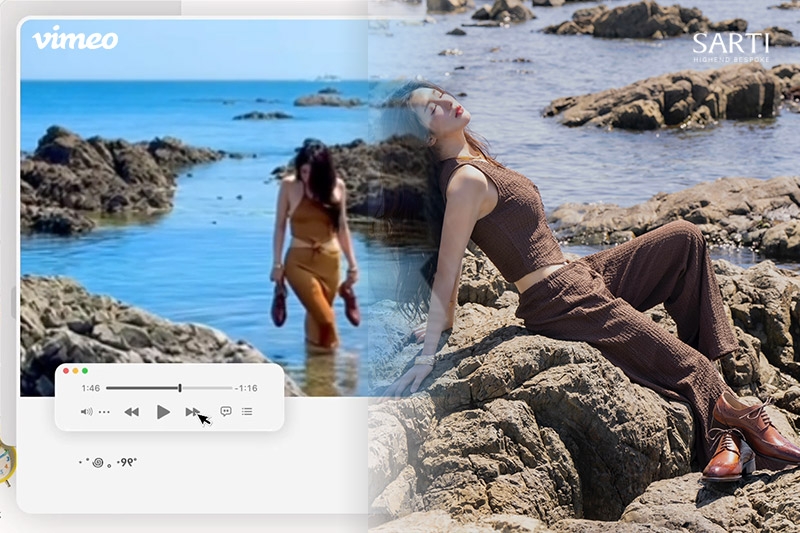Mute audio with the speaker icon
This screenshot has width=800, height=533.
[x=86, y=412]
